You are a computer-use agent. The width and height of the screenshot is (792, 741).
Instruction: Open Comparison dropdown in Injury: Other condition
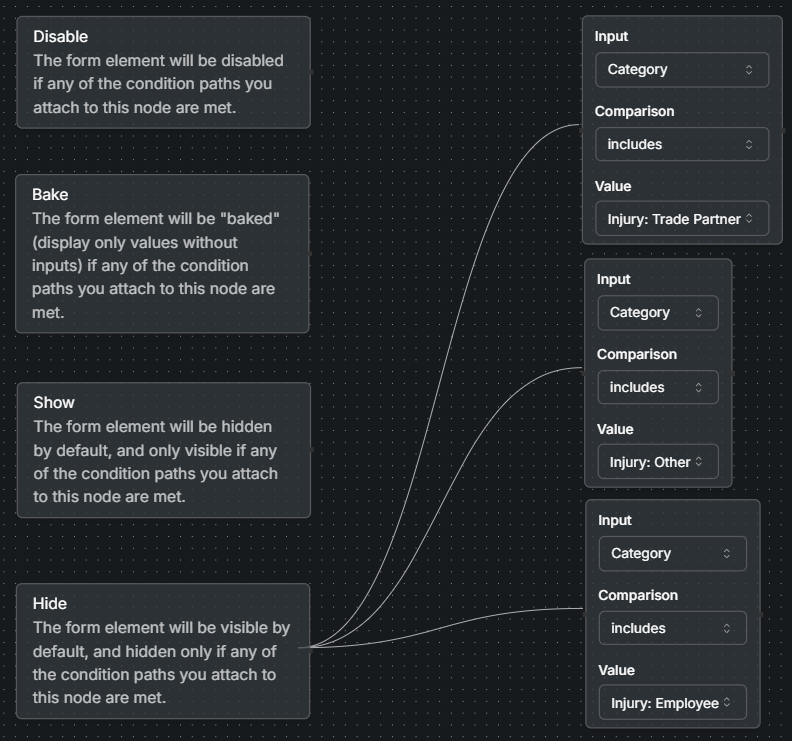tap(657, 388)
